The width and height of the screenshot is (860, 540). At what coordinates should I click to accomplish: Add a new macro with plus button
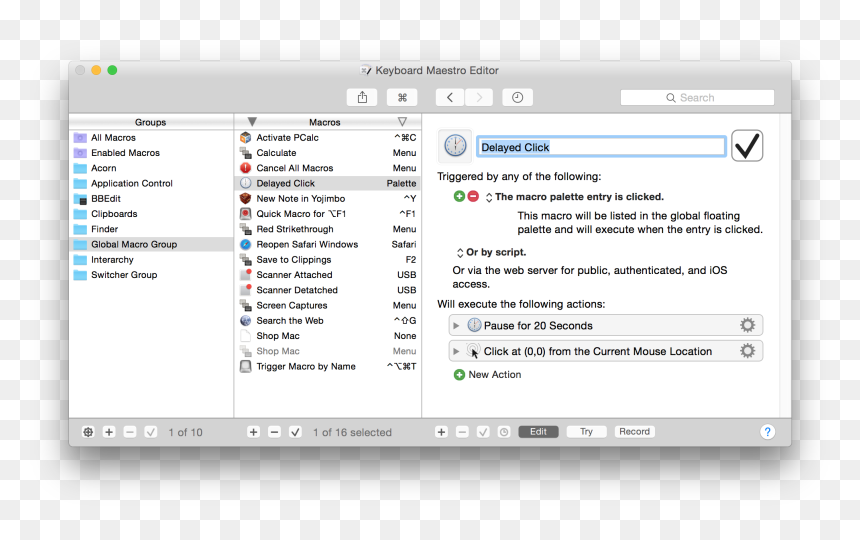click(253, 432)
